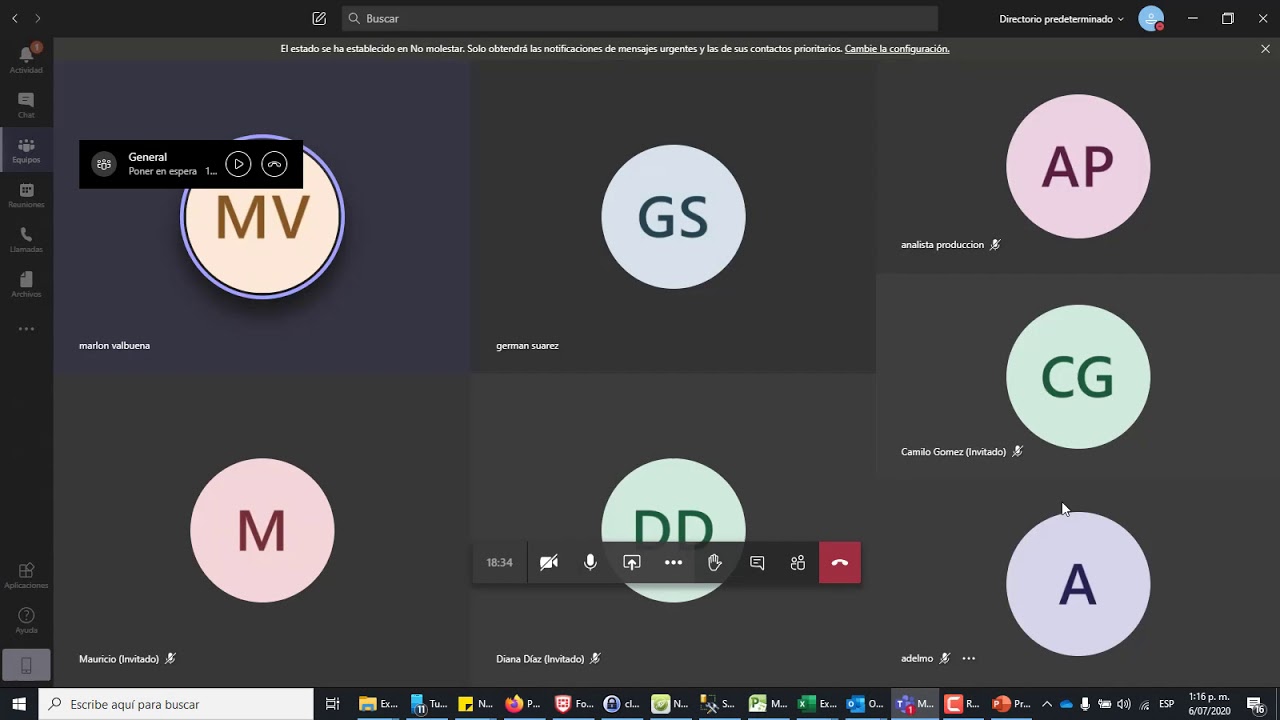1280x720 pixels.
Task: Start a new chat with compose icon
Action: click(319, 18)
